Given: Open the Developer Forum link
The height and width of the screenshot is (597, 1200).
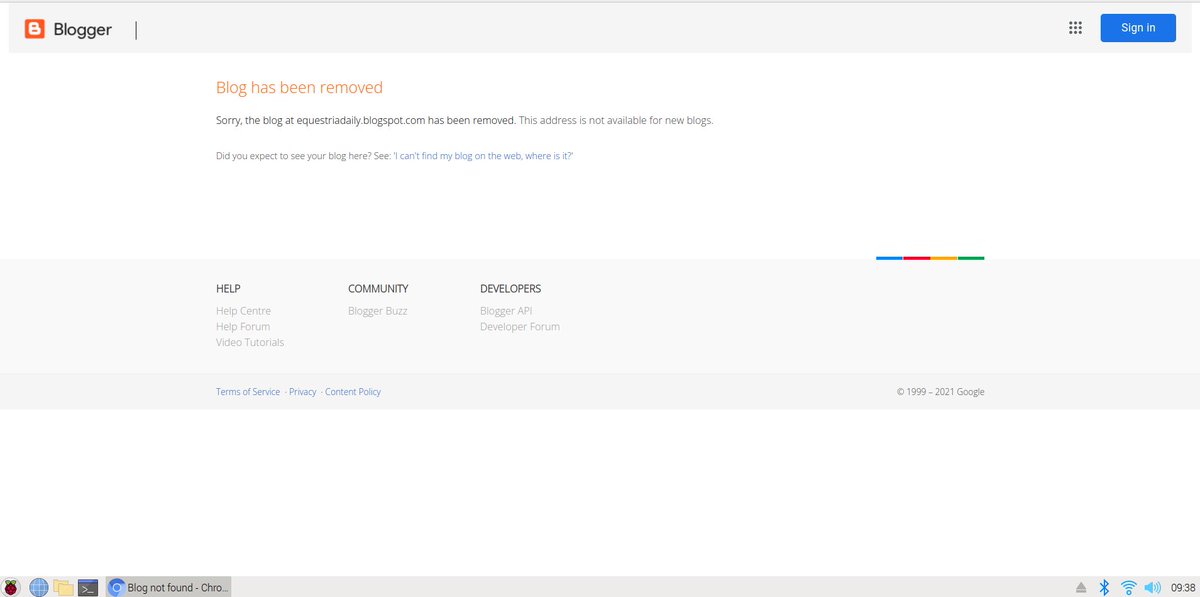Looking at the screenshot, I should pyautogui.click(x=520, y=327).
